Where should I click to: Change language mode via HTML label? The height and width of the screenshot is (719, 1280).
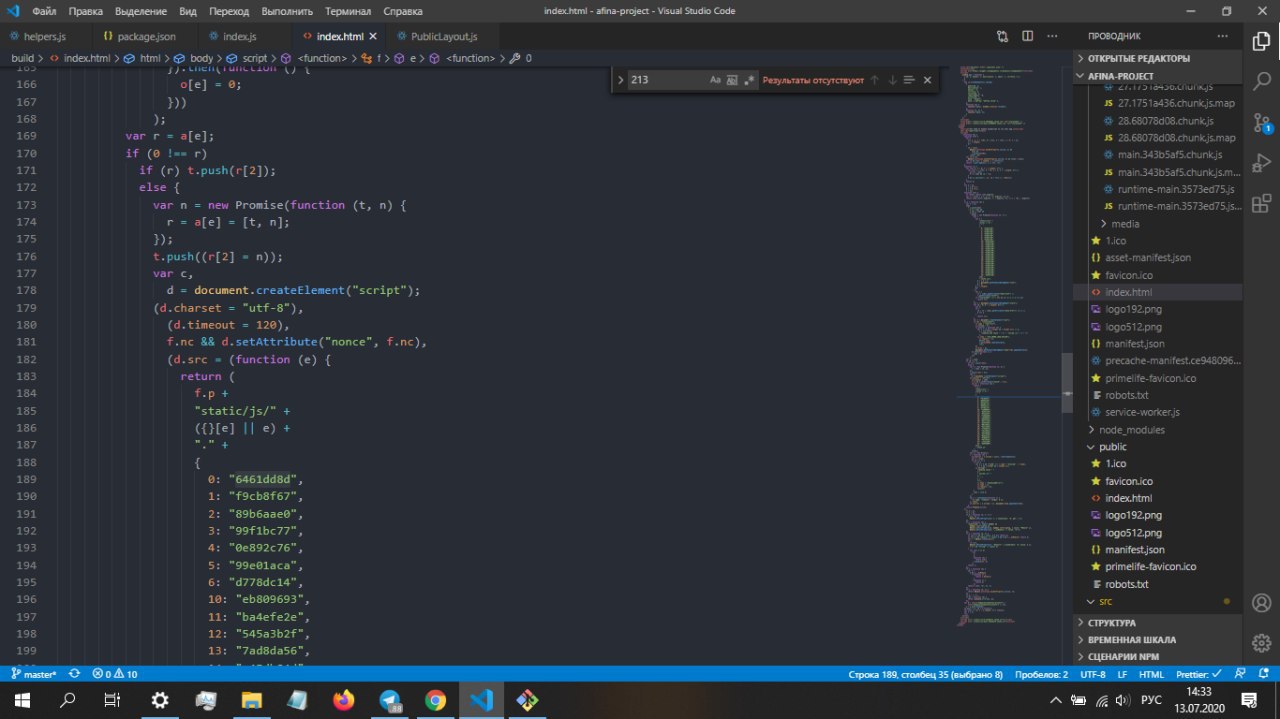(x=1151, y=674)
